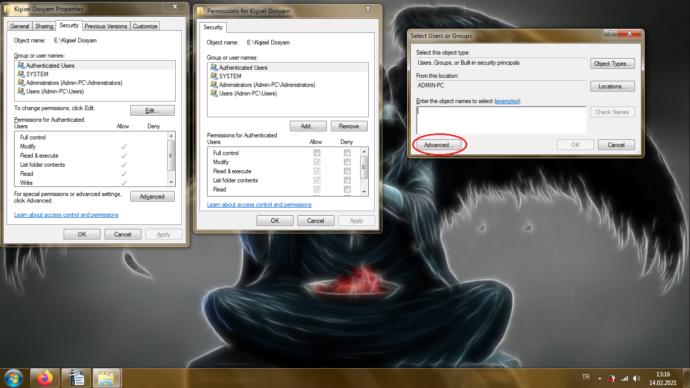Launch Firefox from the taskbar
Viewport: 690px width, 388px height.
point(44,378)
